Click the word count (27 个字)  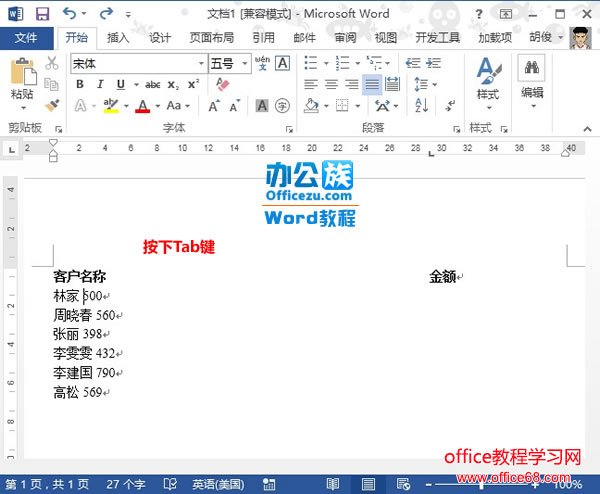126,484
